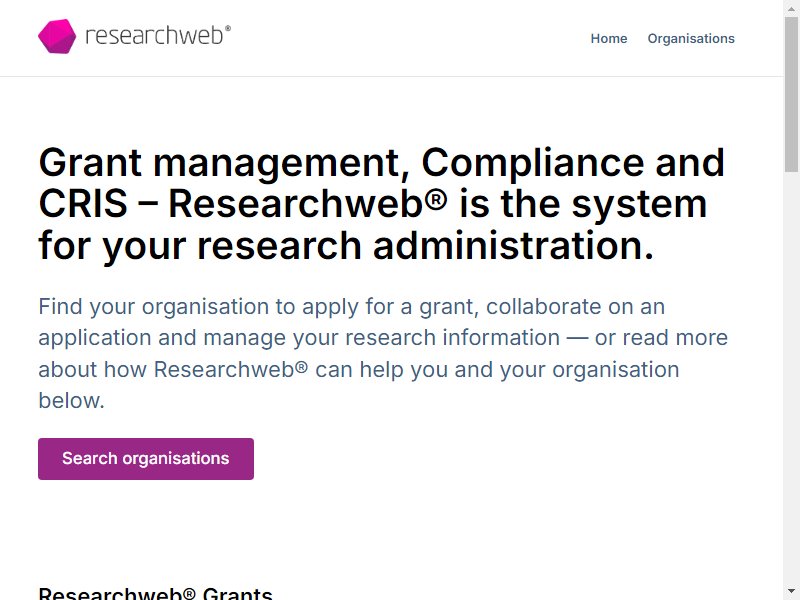Click the paragraph starting "Find your organisation"
800x600 pixels.
tap(383, 354)
